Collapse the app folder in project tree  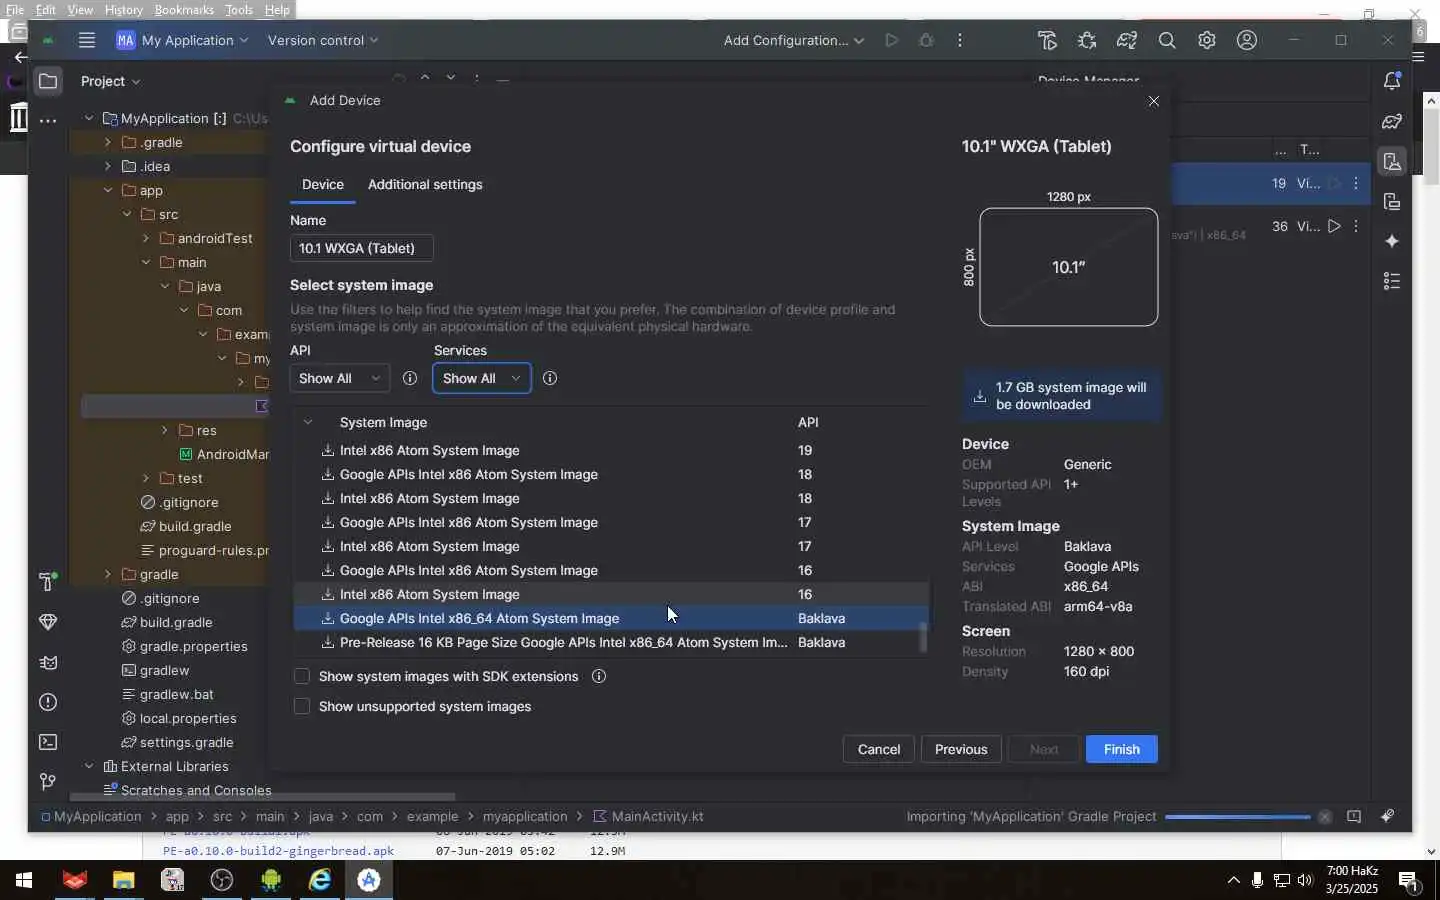pyautogui.click(x=108, y=190)
